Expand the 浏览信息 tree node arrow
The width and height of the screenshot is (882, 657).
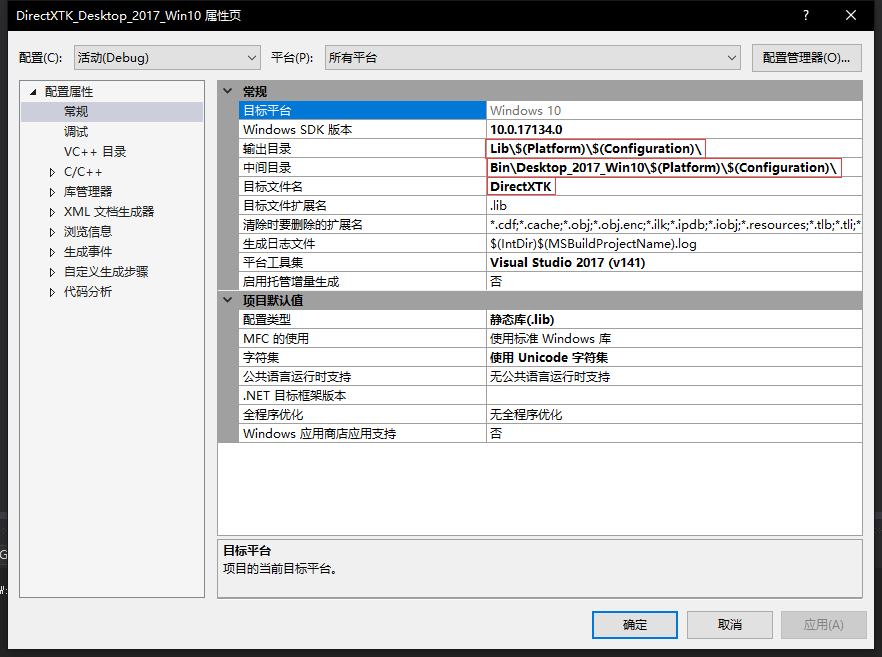coord(52,232)
